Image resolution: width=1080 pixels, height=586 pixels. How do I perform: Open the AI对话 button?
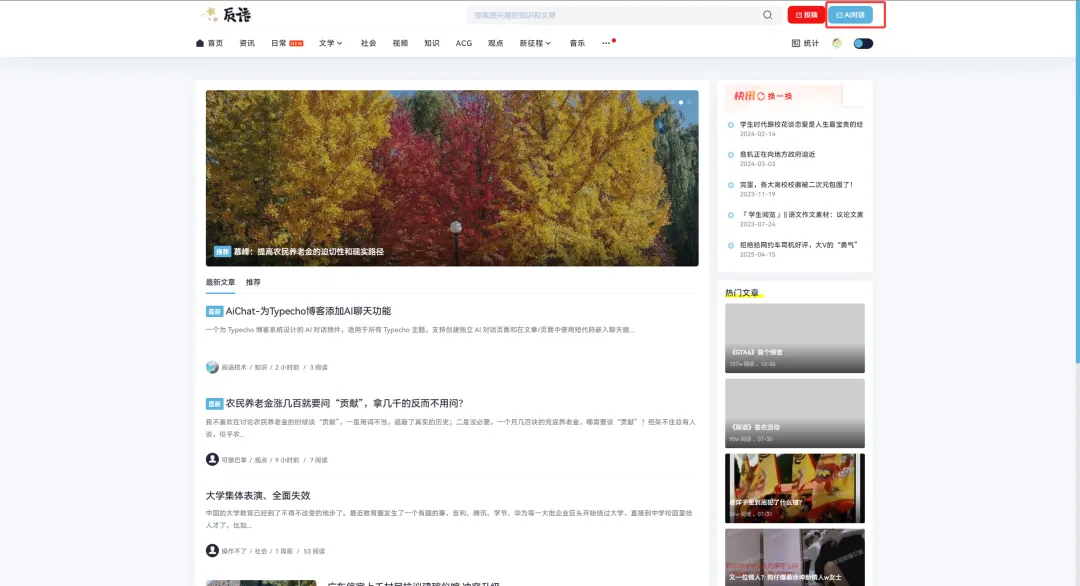pyautogui.click(x=850, y=15)
